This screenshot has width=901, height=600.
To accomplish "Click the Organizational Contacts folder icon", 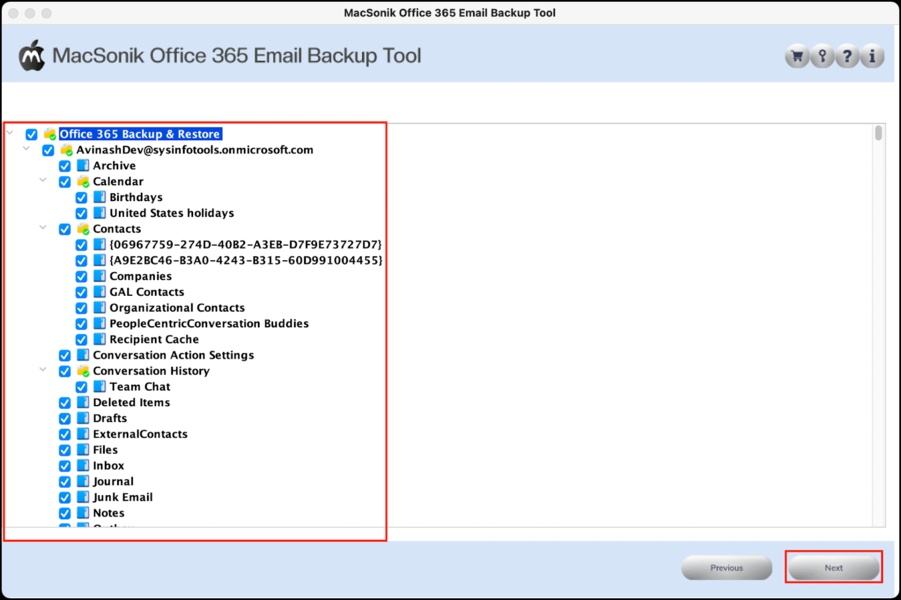I will 100,308.
